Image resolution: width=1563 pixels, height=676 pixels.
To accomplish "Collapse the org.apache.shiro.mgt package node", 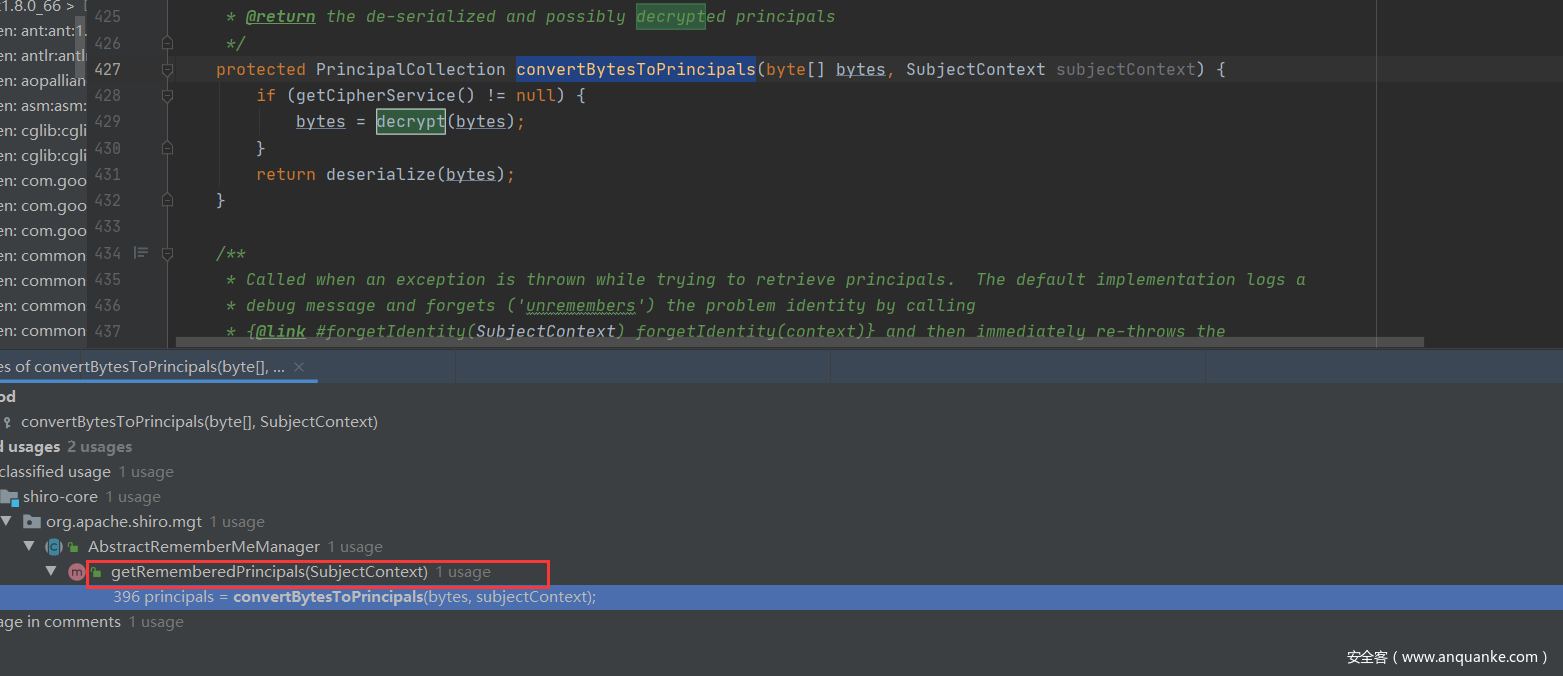I will point(8,522).
